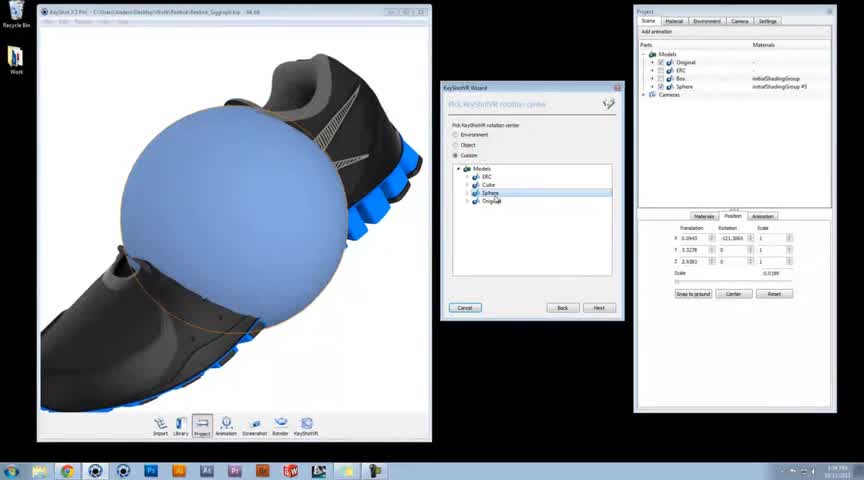Viewport: 864px width, 480px height.
Task: Click the Z translation stepper arrows
Action: pos(711,262)
